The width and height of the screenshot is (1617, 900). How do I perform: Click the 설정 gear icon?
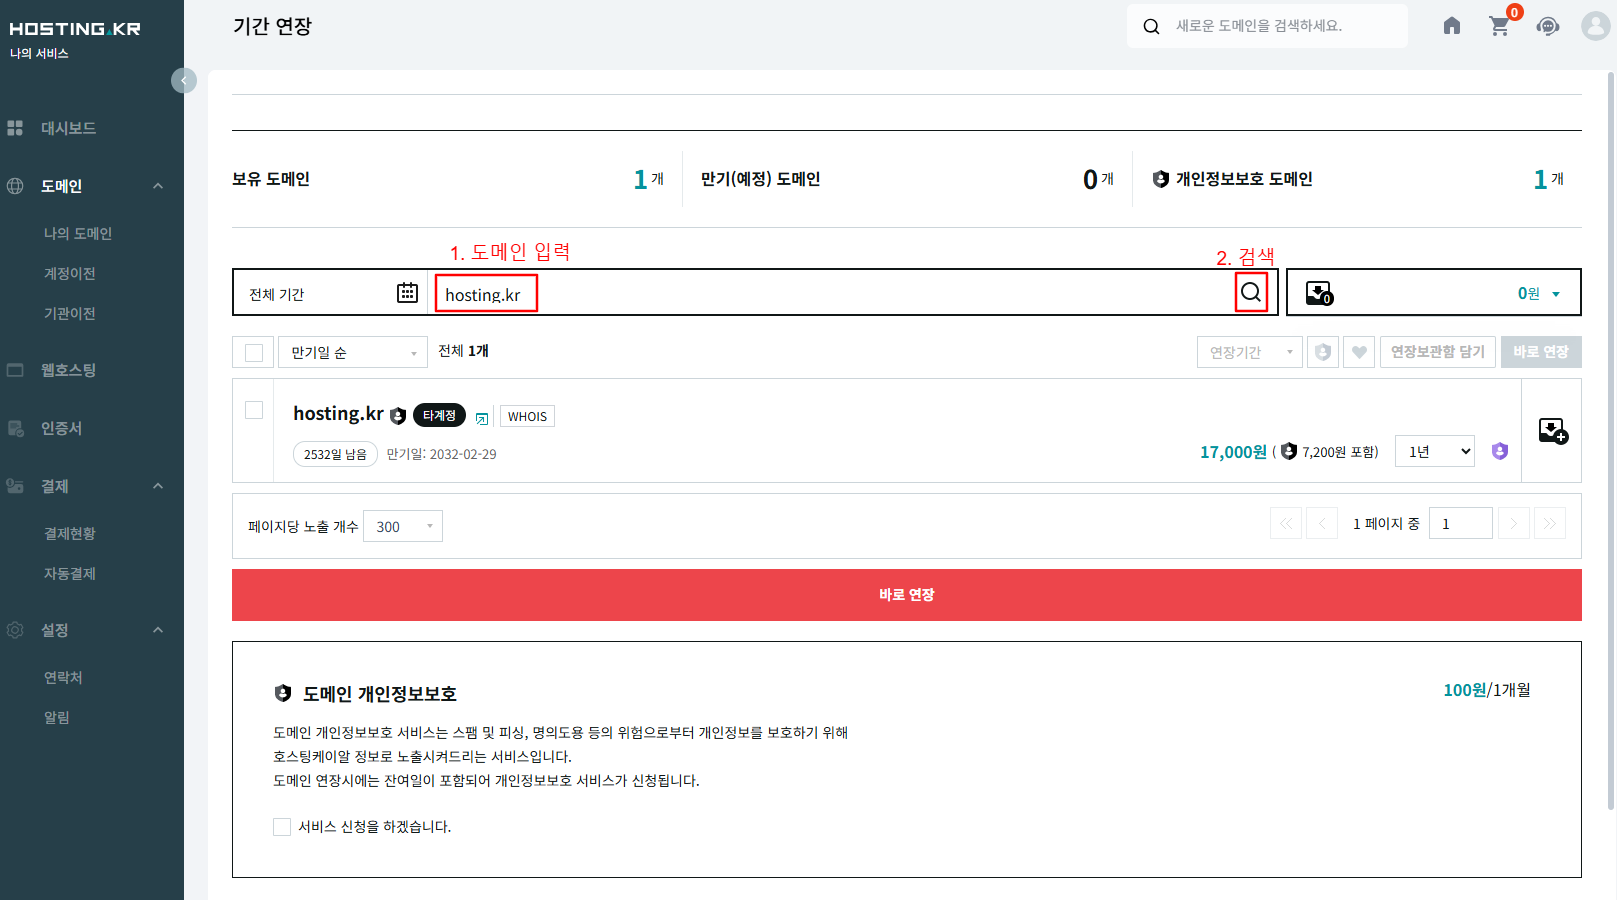pos(15,630)
